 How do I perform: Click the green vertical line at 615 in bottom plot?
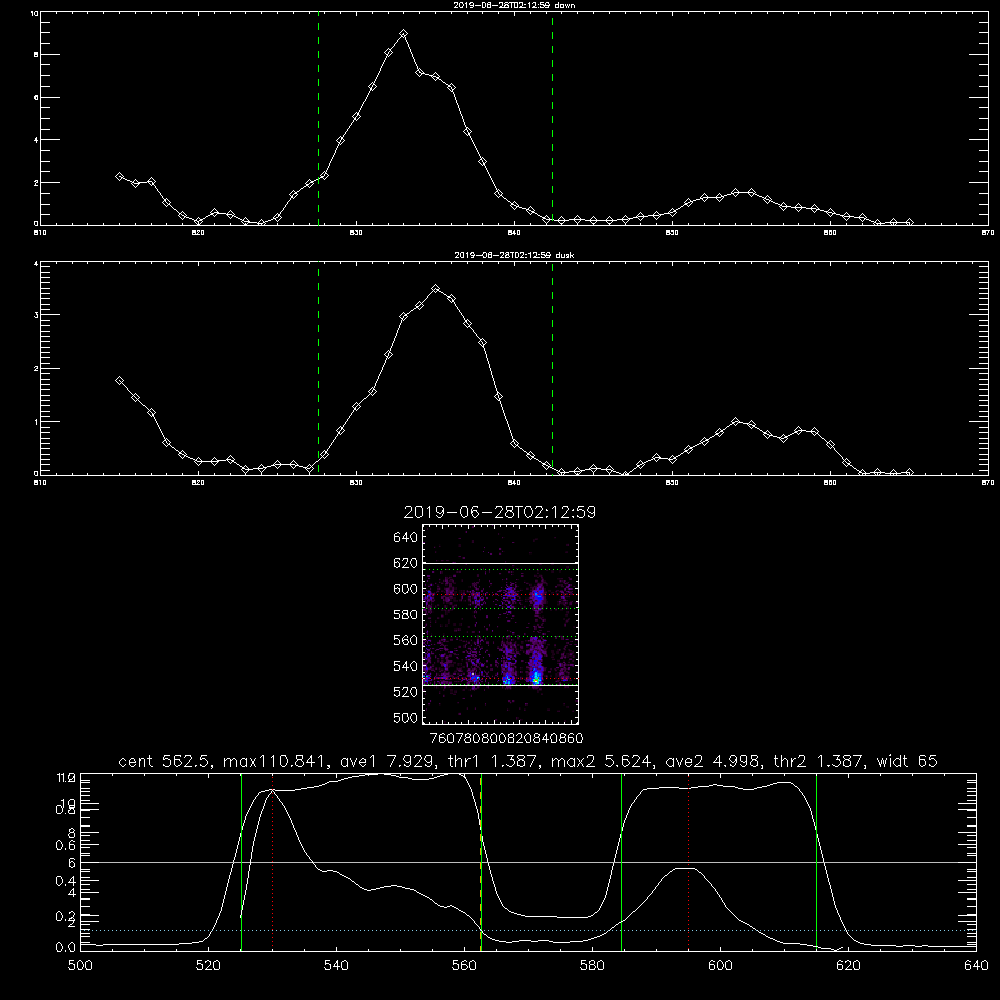[816, 862]
